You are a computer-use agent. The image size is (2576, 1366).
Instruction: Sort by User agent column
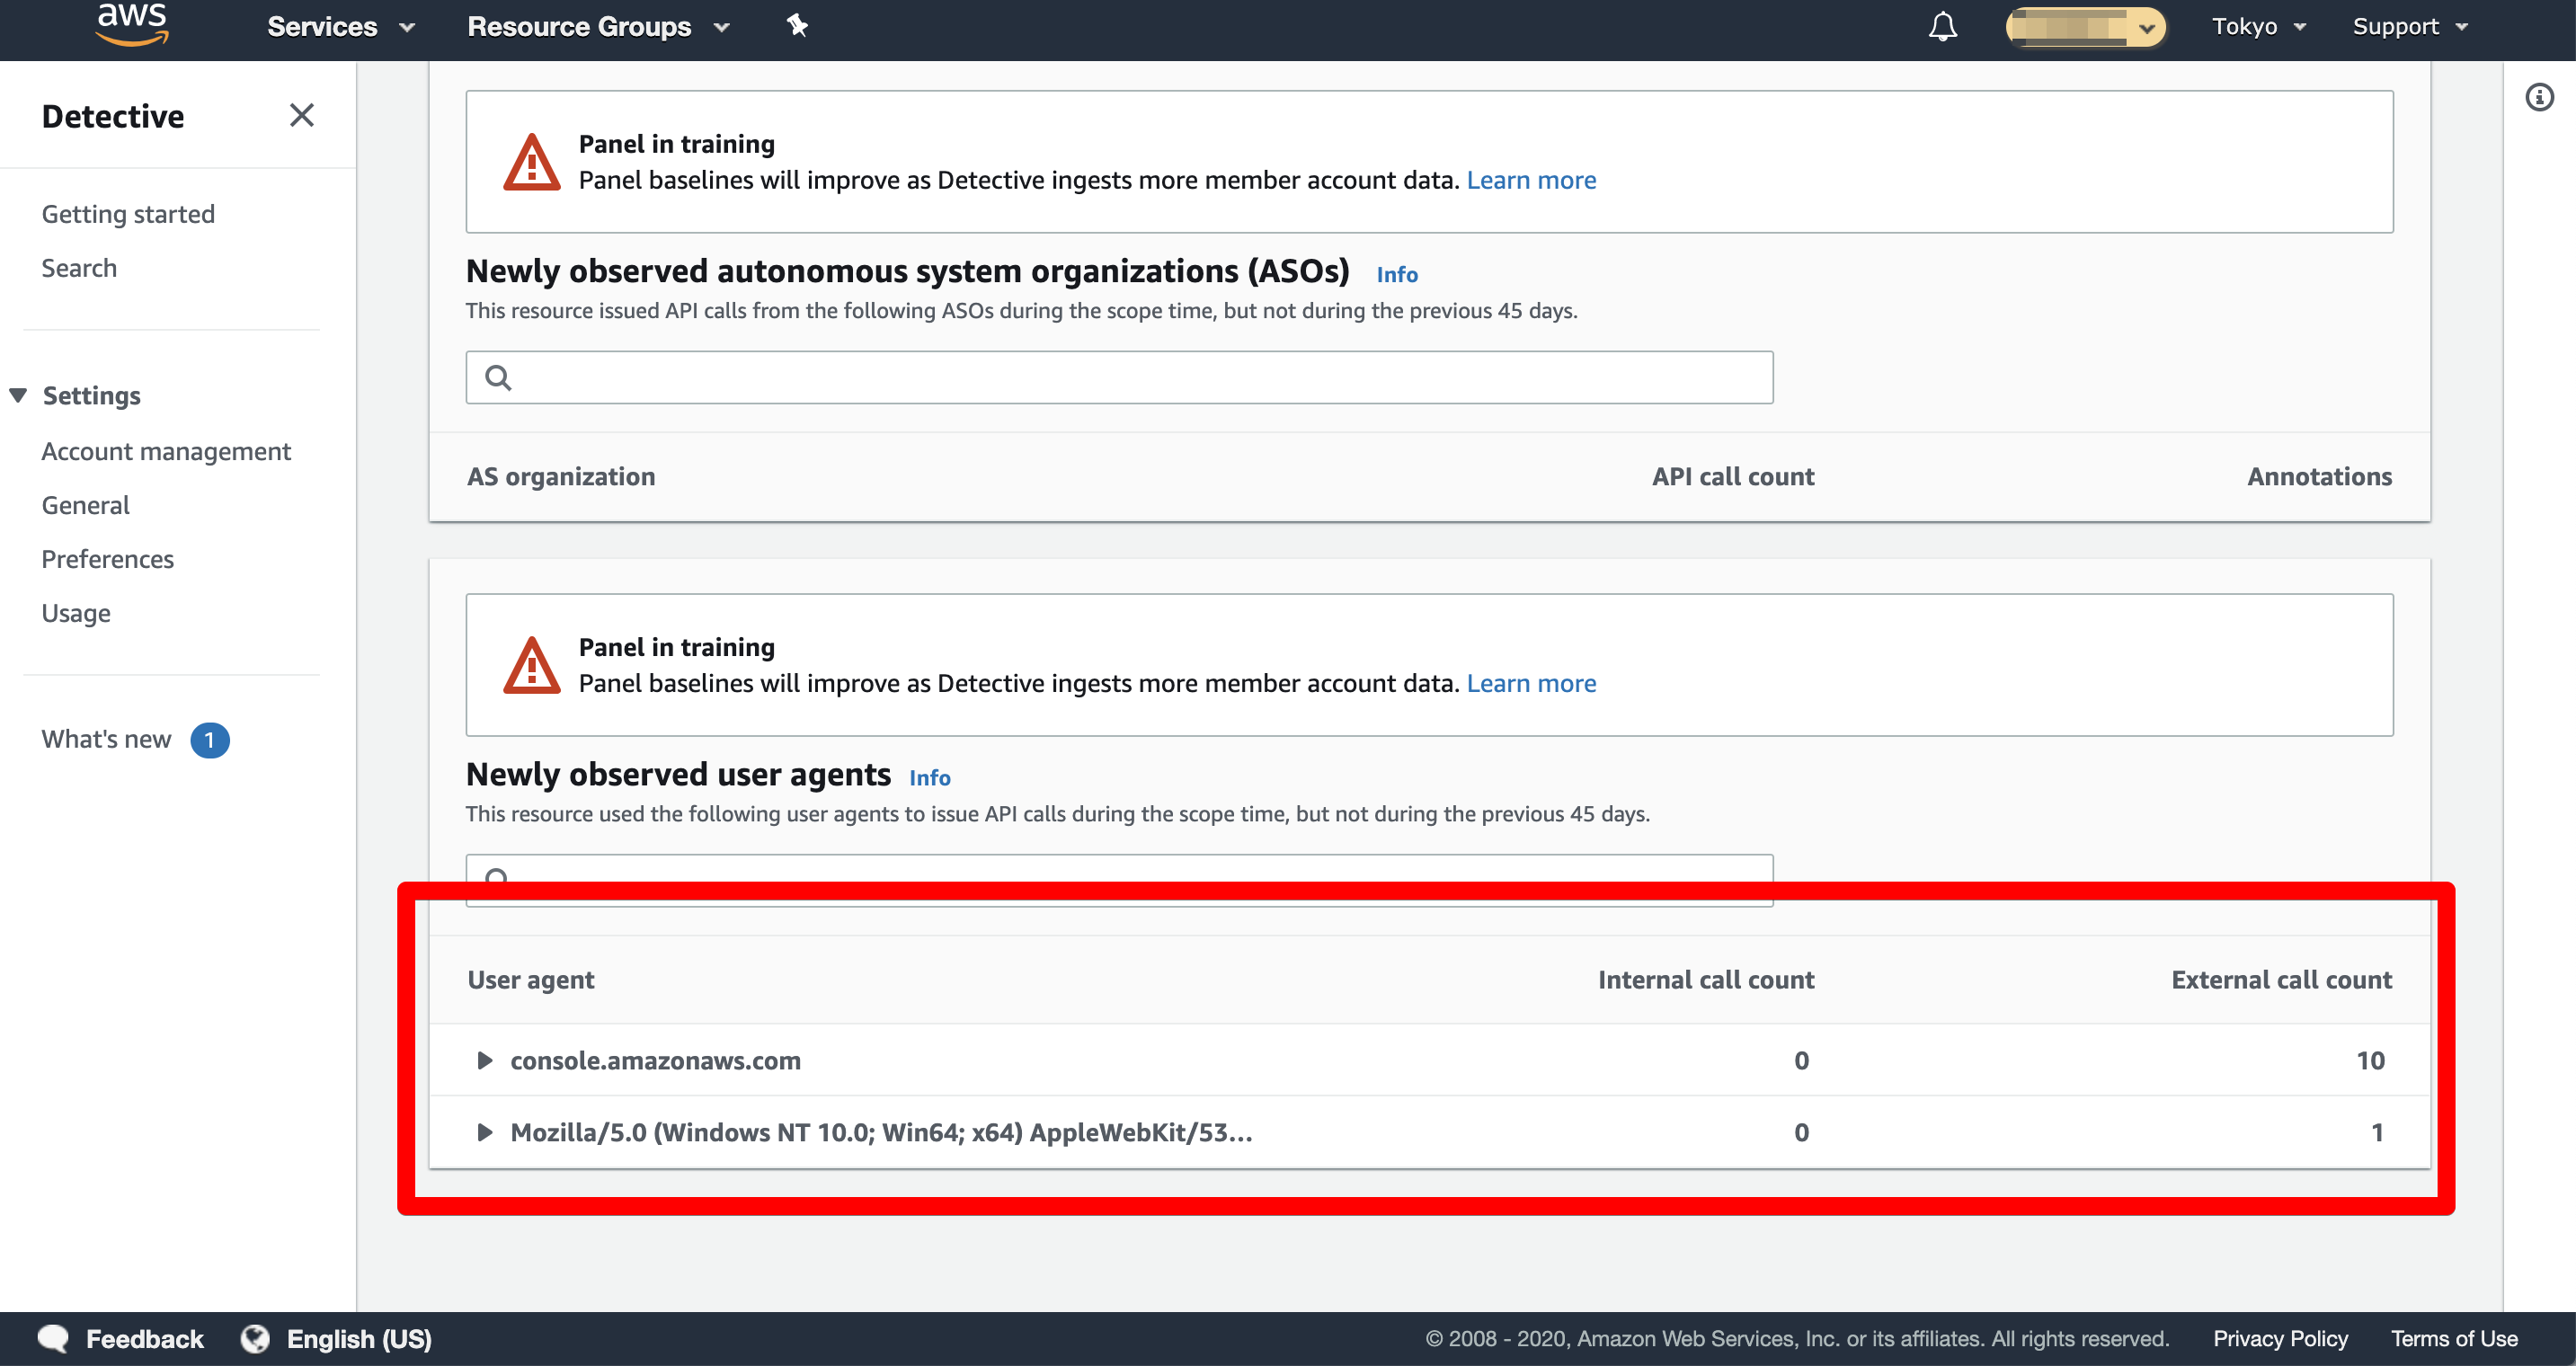531,980
